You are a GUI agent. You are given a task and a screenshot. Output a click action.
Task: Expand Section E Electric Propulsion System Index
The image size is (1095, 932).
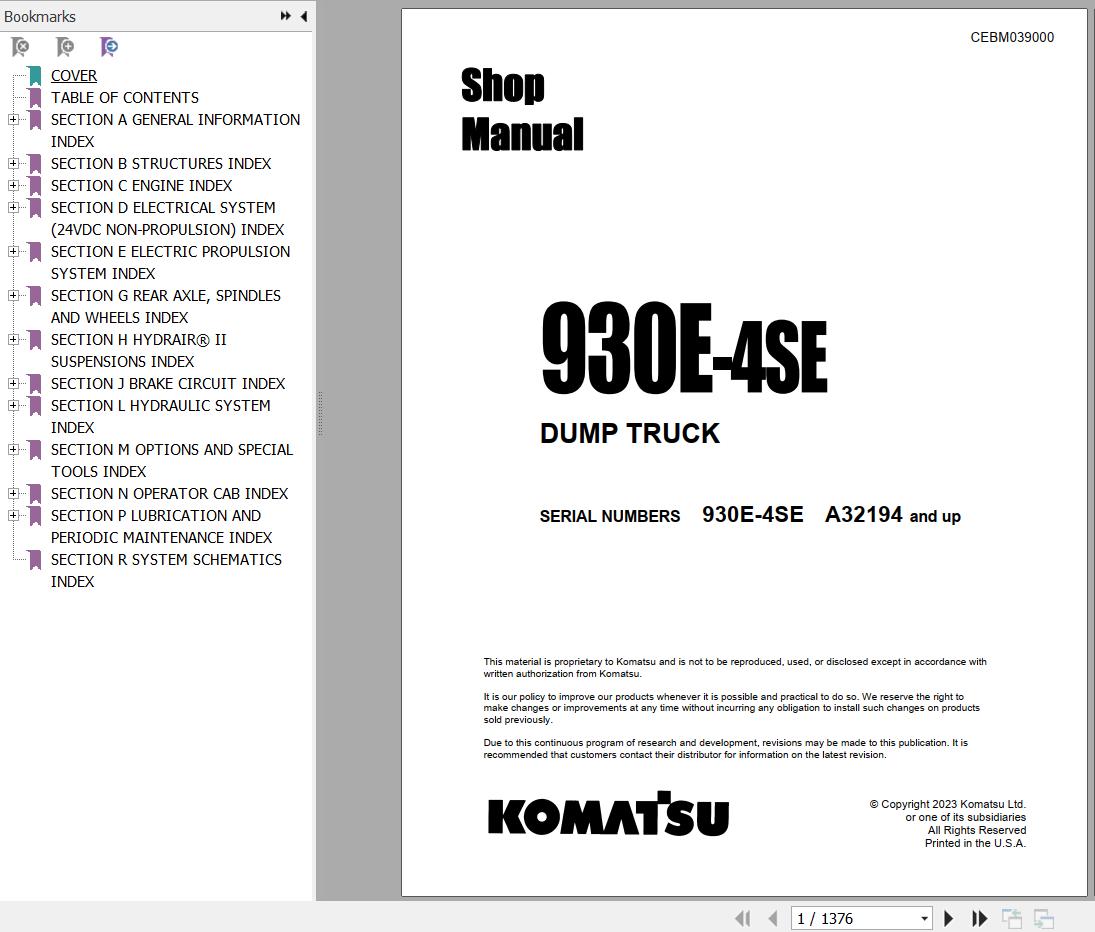13,251
